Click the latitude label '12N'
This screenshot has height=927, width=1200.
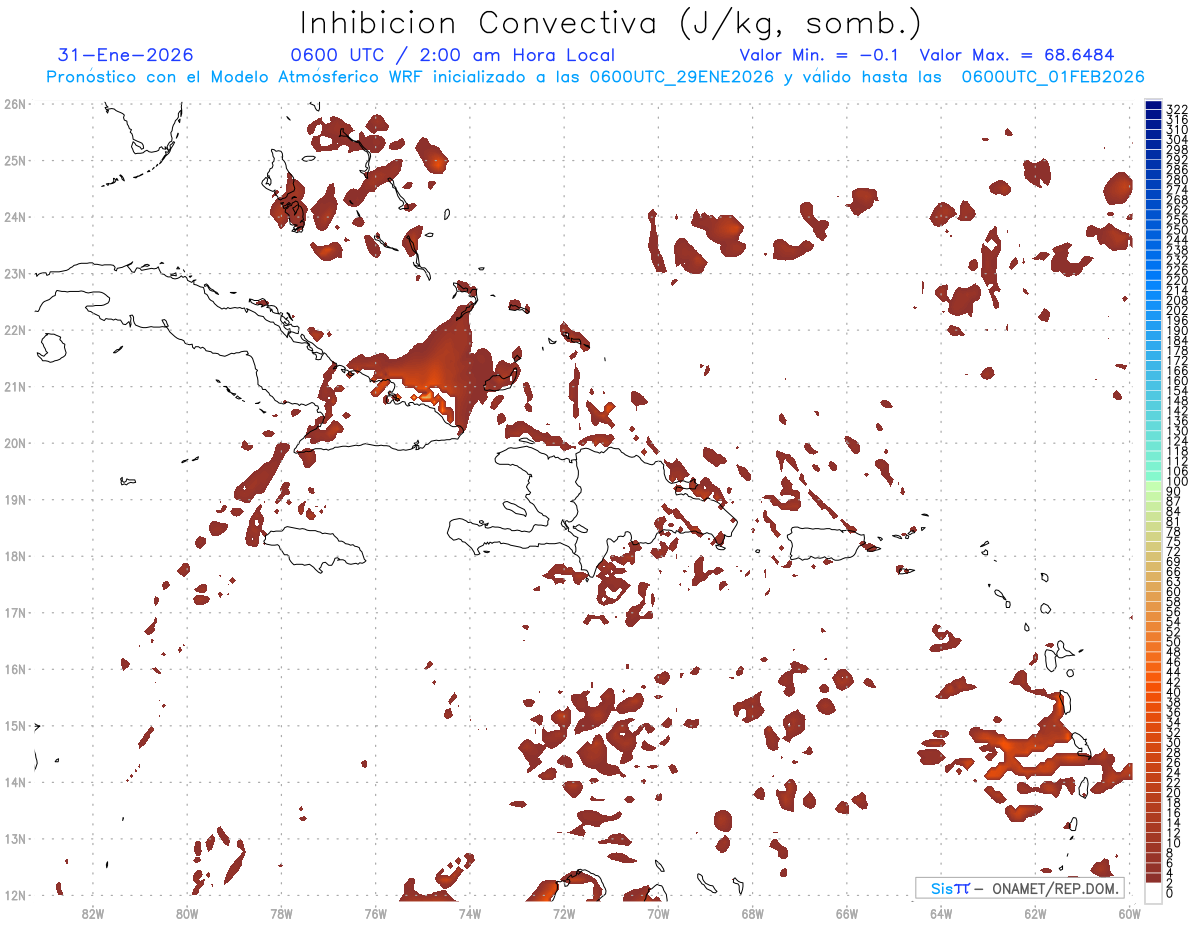click(x=15, y=895)
